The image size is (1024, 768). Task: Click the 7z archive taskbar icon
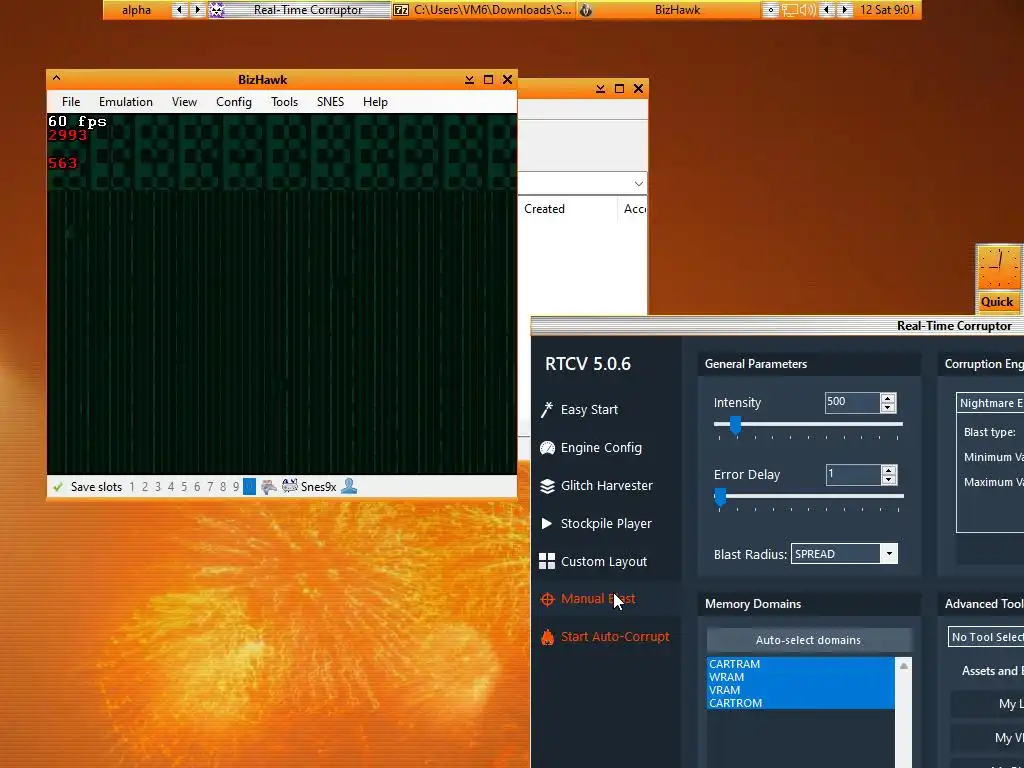pyautogui.click(x=401, y=10)
